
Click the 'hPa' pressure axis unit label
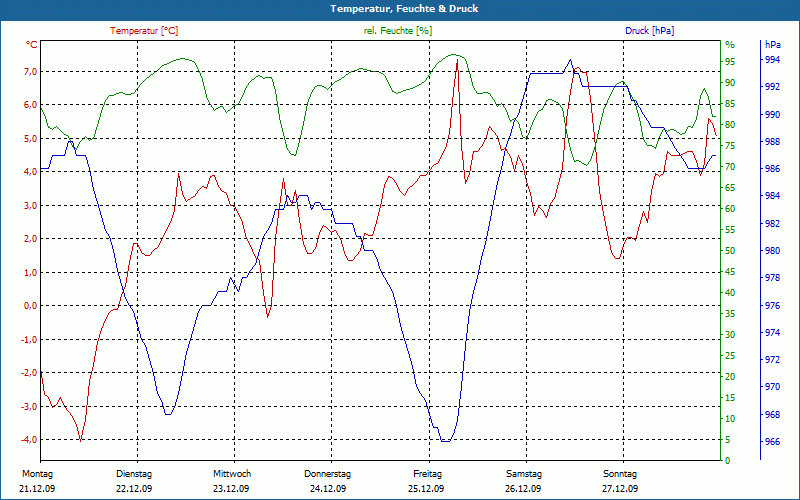pos(773,45)
